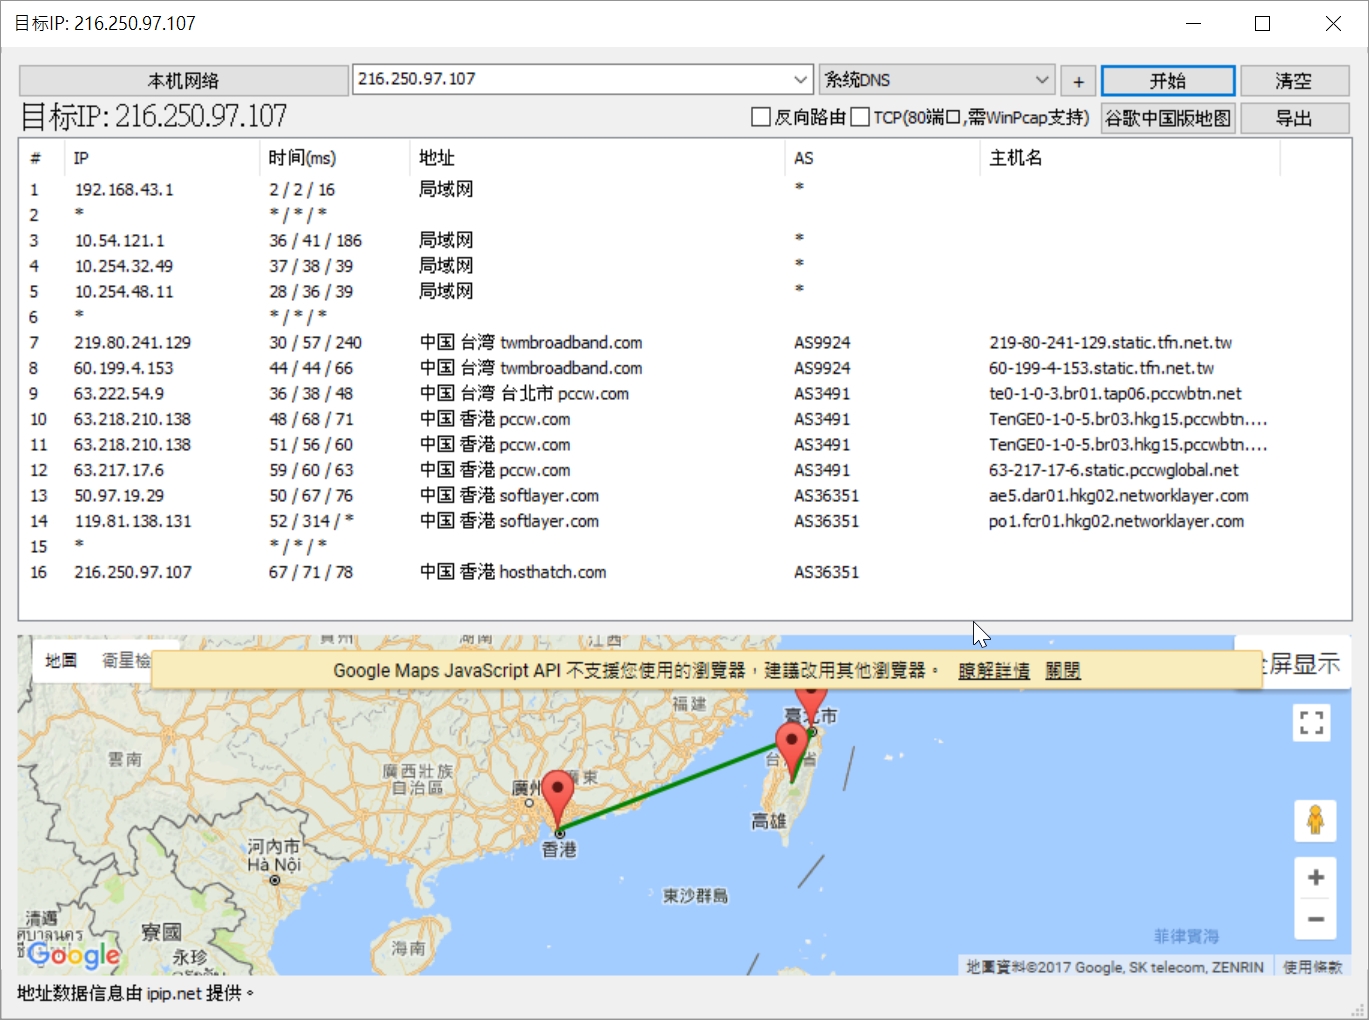Select hop row 63.217.17.6

[x=685, y=470]
